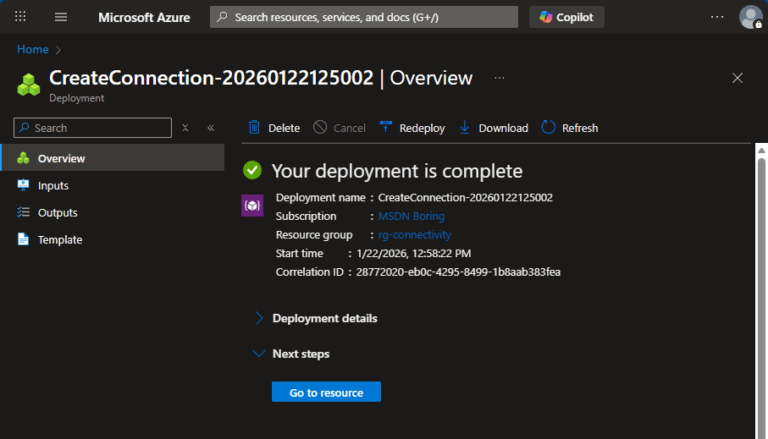Select the Correlation ID value text

458,272
